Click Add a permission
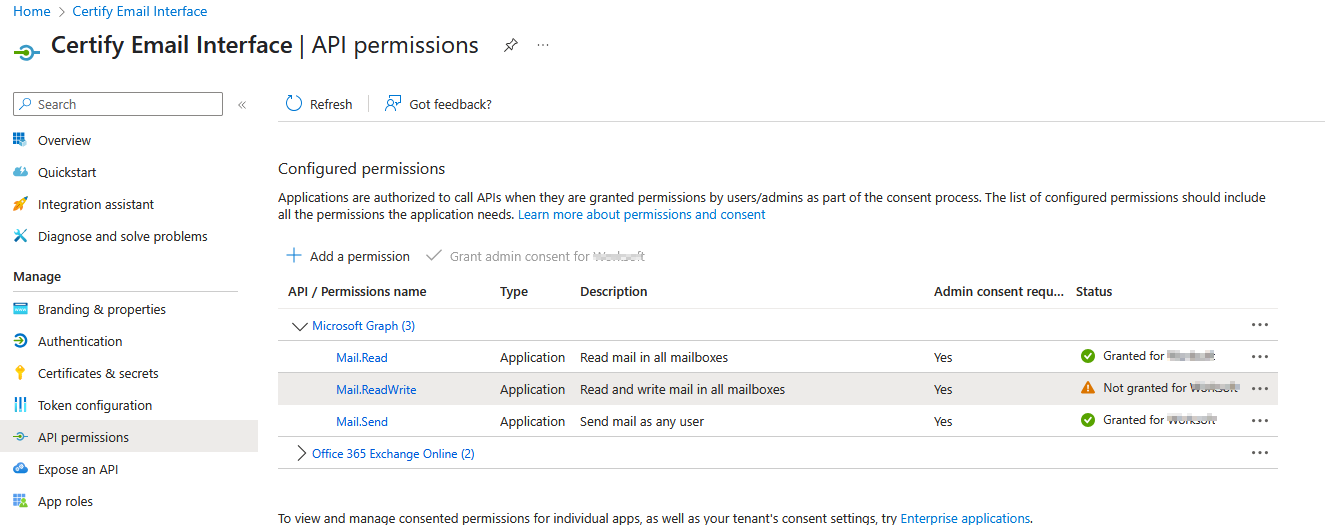 tap(348, 256)
